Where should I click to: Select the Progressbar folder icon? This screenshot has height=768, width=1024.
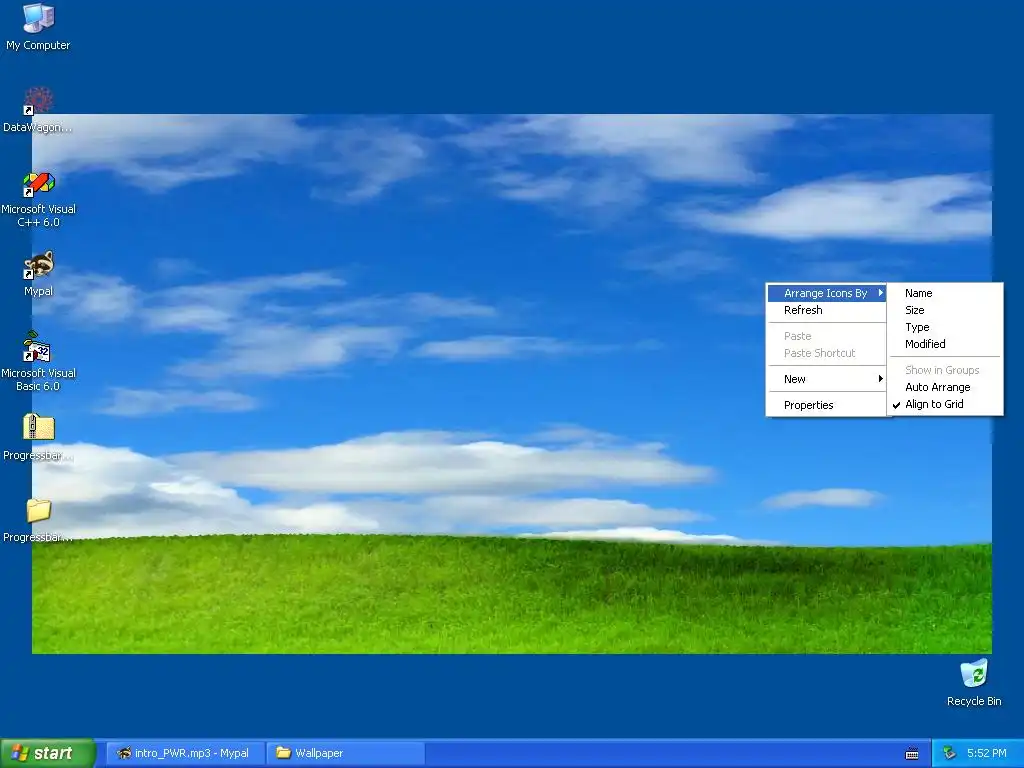tap(39, 510)
